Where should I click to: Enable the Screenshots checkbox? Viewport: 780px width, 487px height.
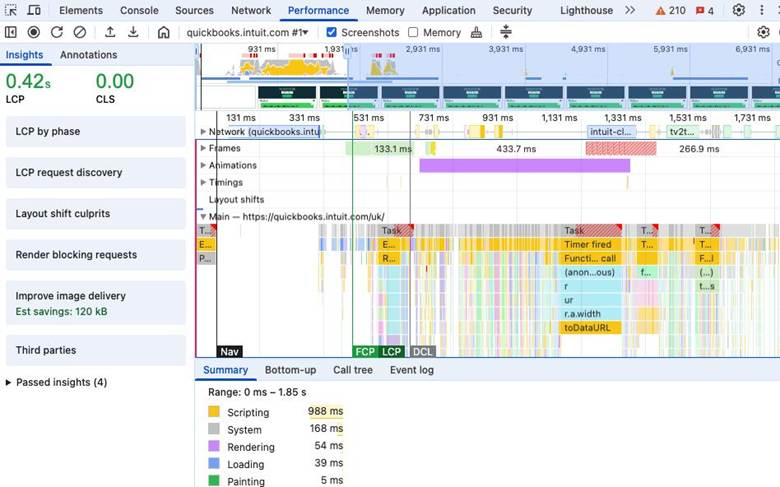pos(331,32)
